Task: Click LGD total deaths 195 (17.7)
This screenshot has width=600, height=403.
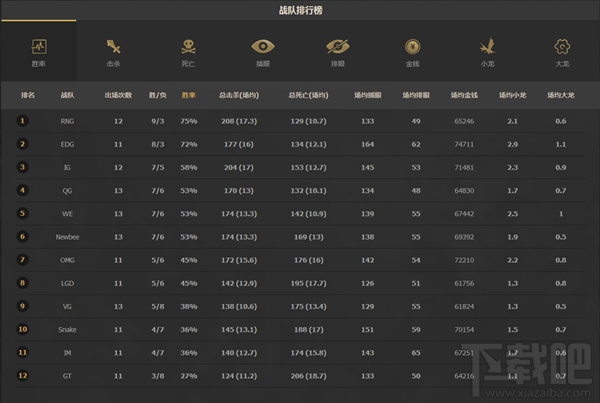Action: tap(308, 283)
